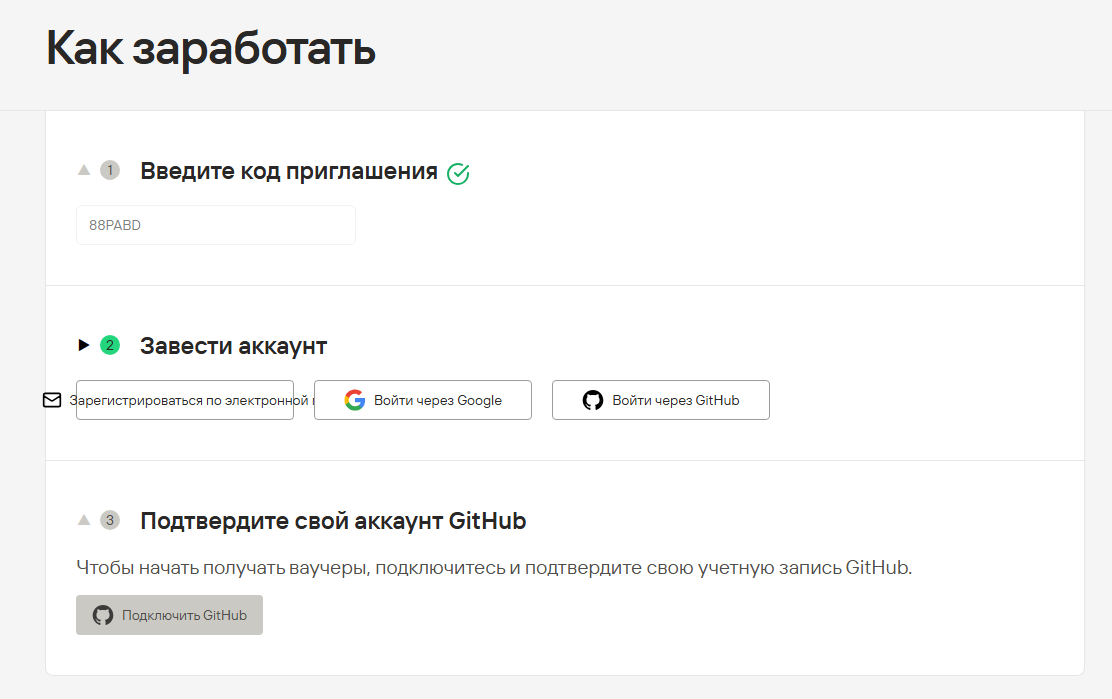Select the 'Подтвердите свой аккаунт GitHub' heading
Screen dimensions: 1112x699
click(x=333, y=521)
